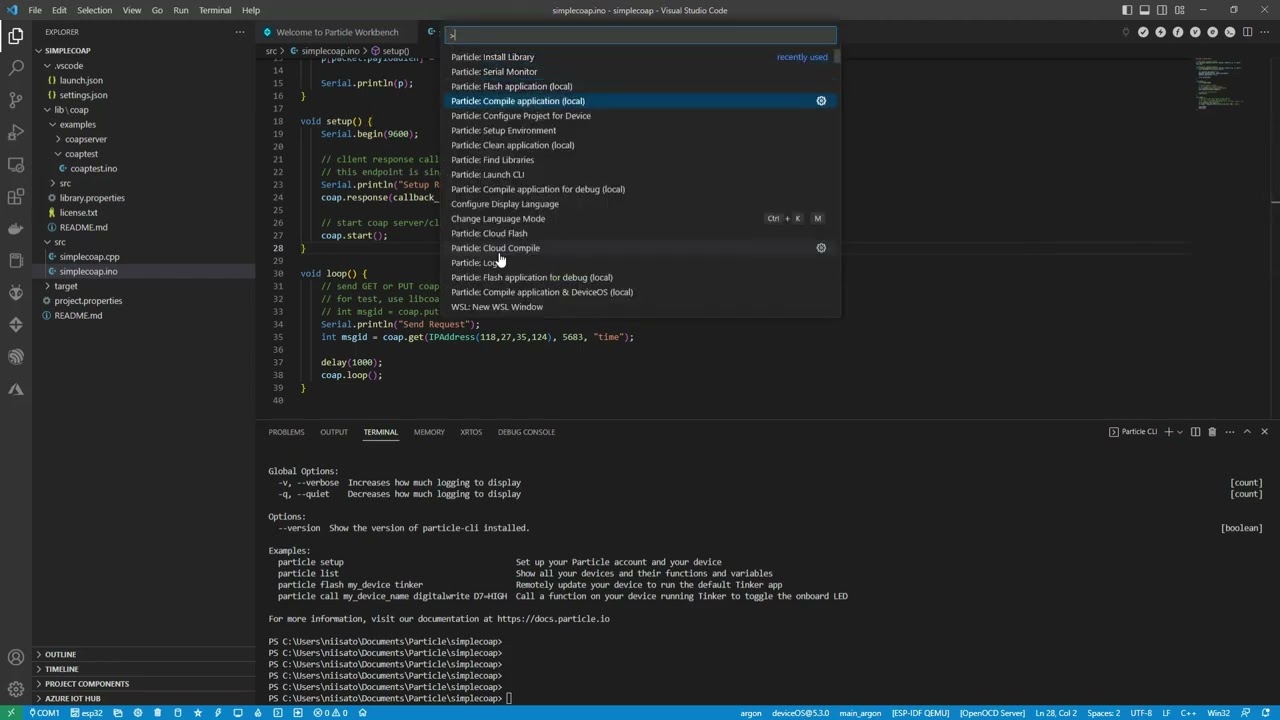The height and width of the screenshot is (720, 1280).
Task: Split the terminal panel
Action: pyautogui.click(x=1195, y=432)
